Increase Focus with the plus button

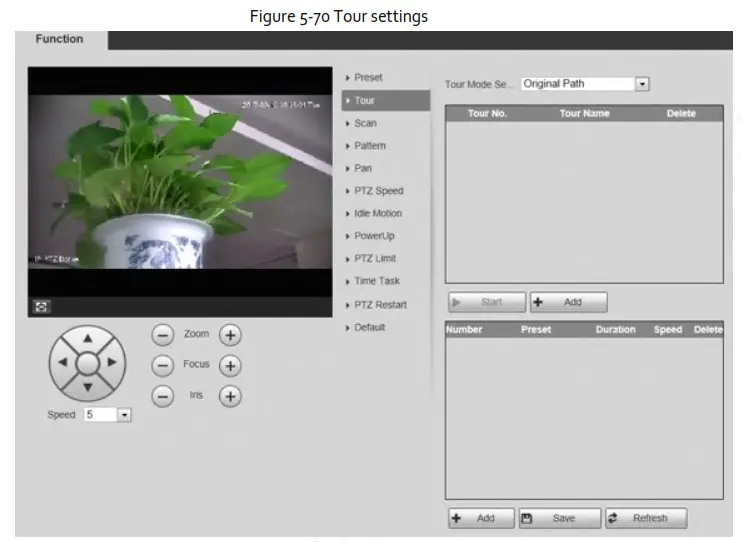point(230,366)
